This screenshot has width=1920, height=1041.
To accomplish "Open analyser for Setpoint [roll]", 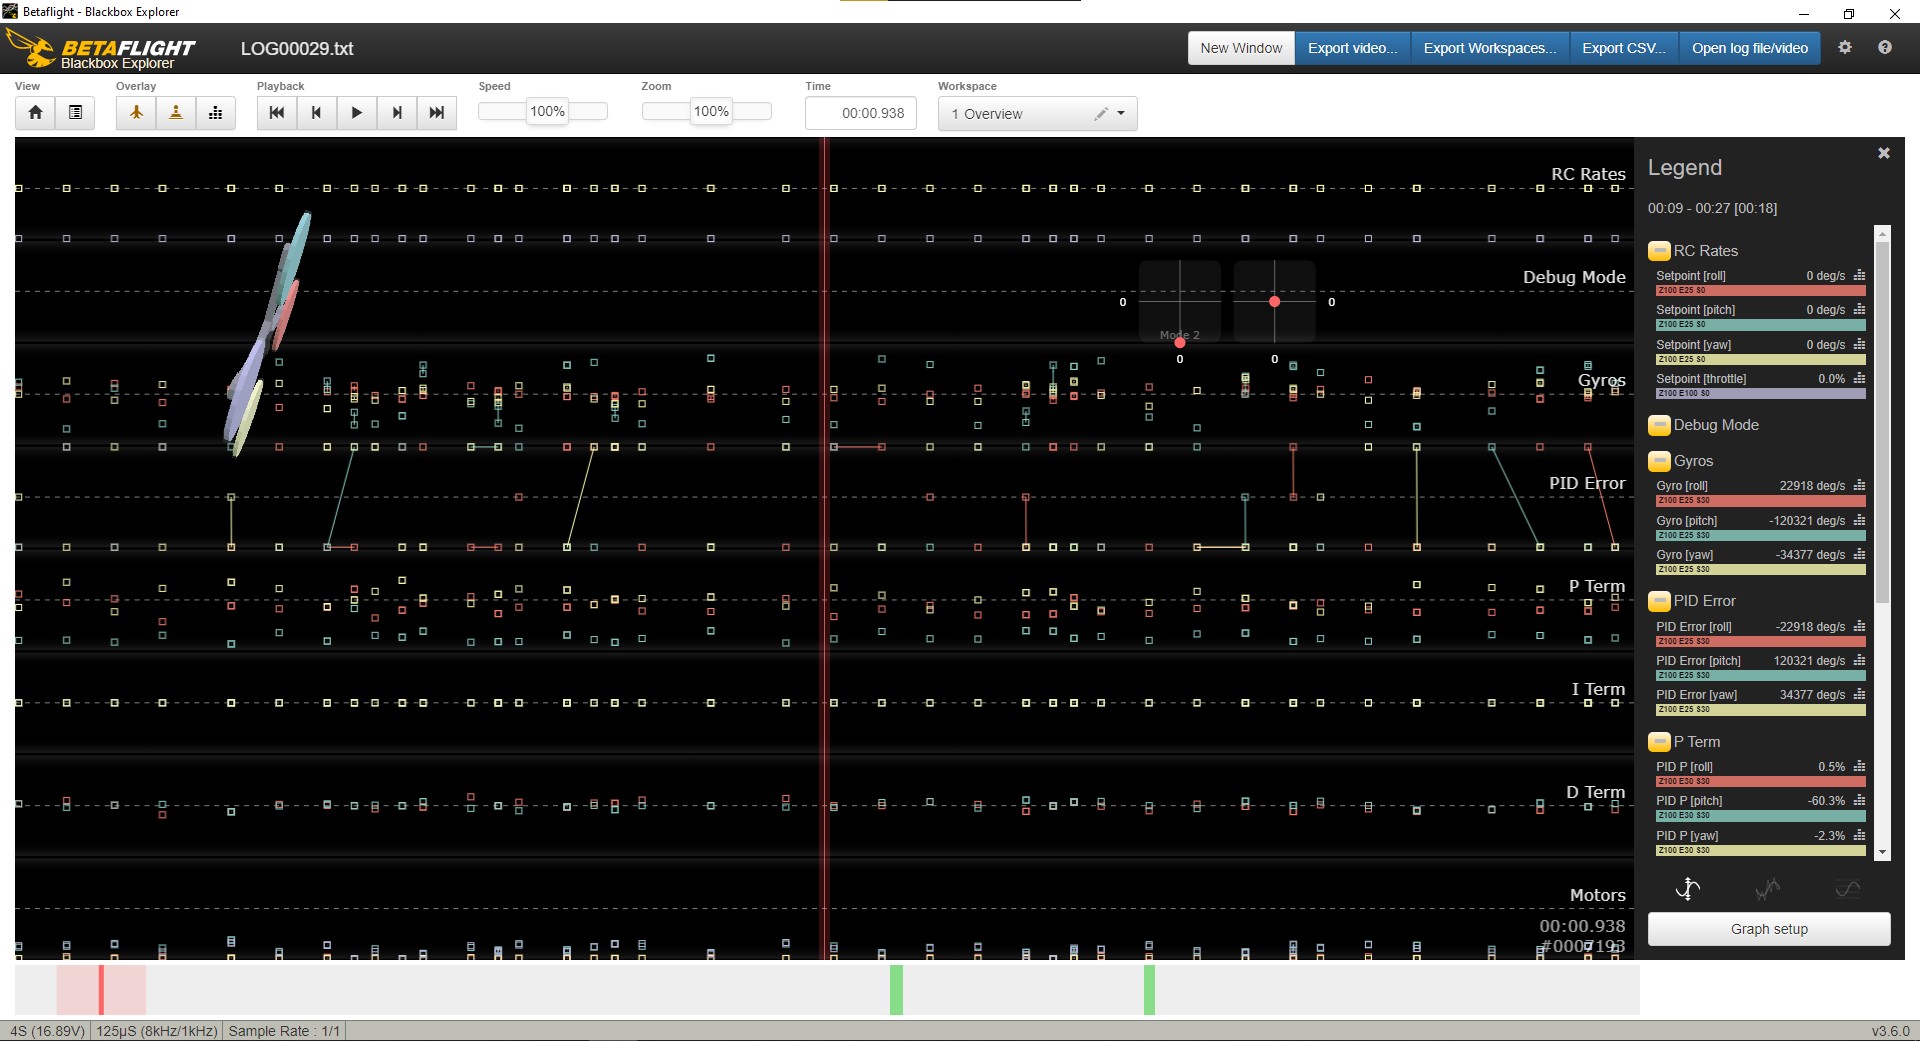I will pos(1859,275).
